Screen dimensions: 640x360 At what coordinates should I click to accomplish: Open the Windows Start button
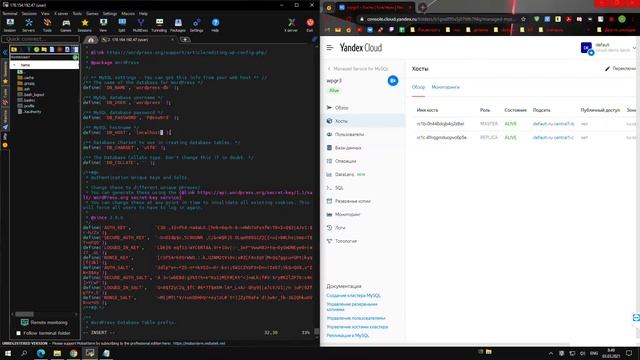(x=8, y=353)
